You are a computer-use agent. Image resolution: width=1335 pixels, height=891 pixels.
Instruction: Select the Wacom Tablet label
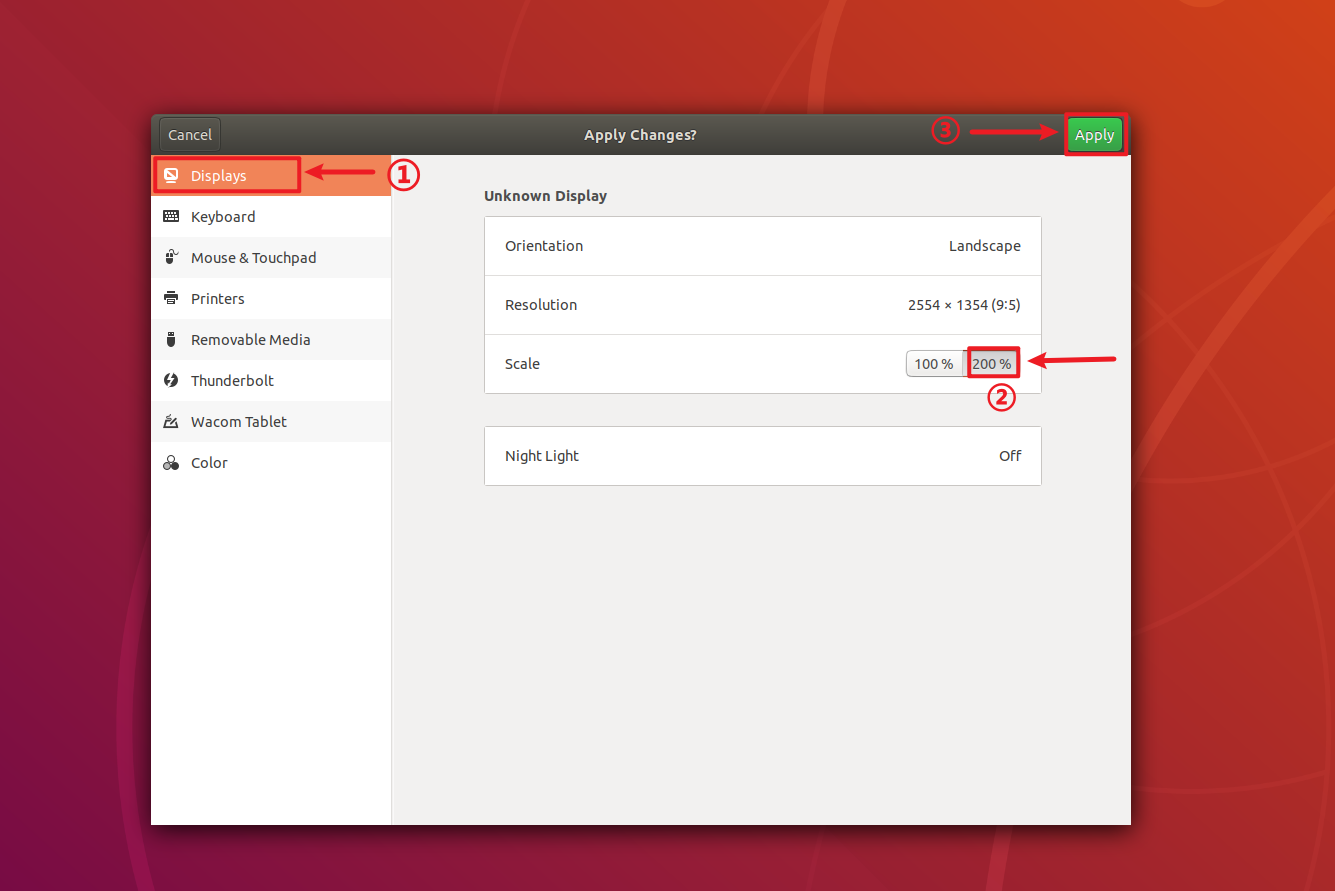click(x=239, y=422)
